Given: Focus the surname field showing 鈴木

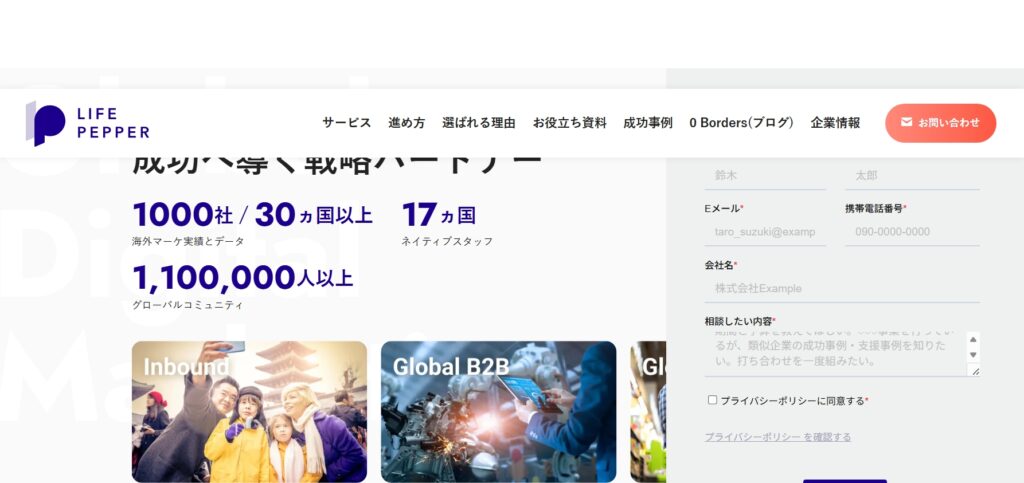Looking at the screenshot, I should [765, 175].
